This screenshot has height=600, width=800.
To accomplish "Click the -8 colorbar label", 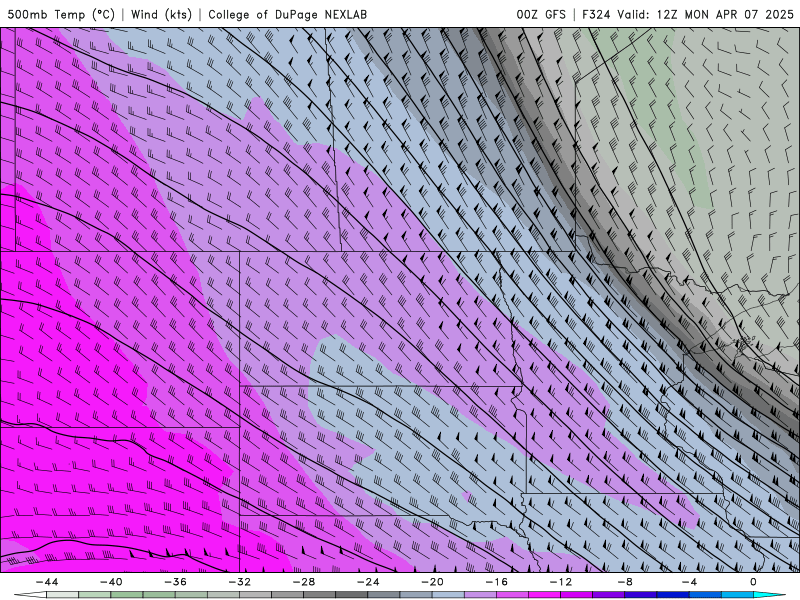I will point(625,582).
